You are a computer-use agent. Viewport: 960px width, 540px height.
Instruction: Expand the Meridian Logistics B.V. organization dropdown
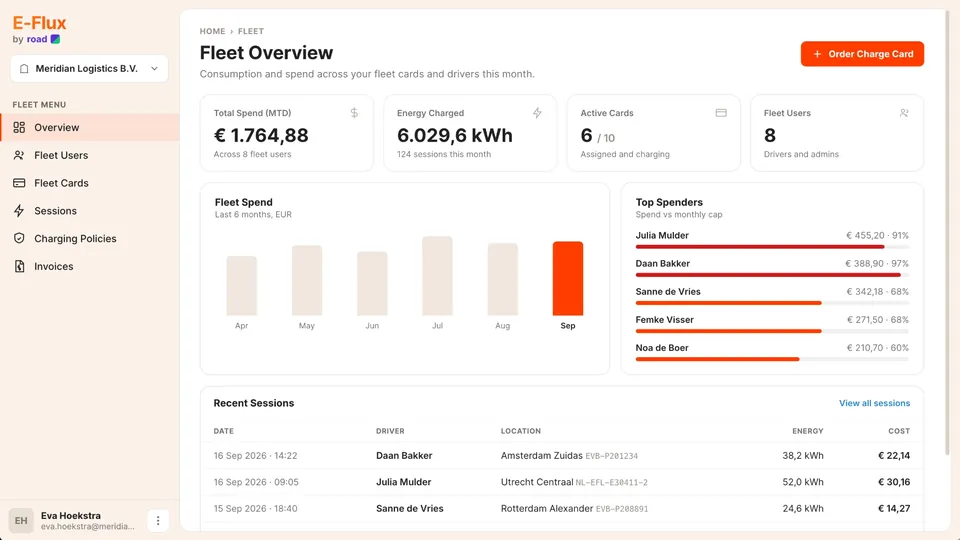tap(89, 69)
